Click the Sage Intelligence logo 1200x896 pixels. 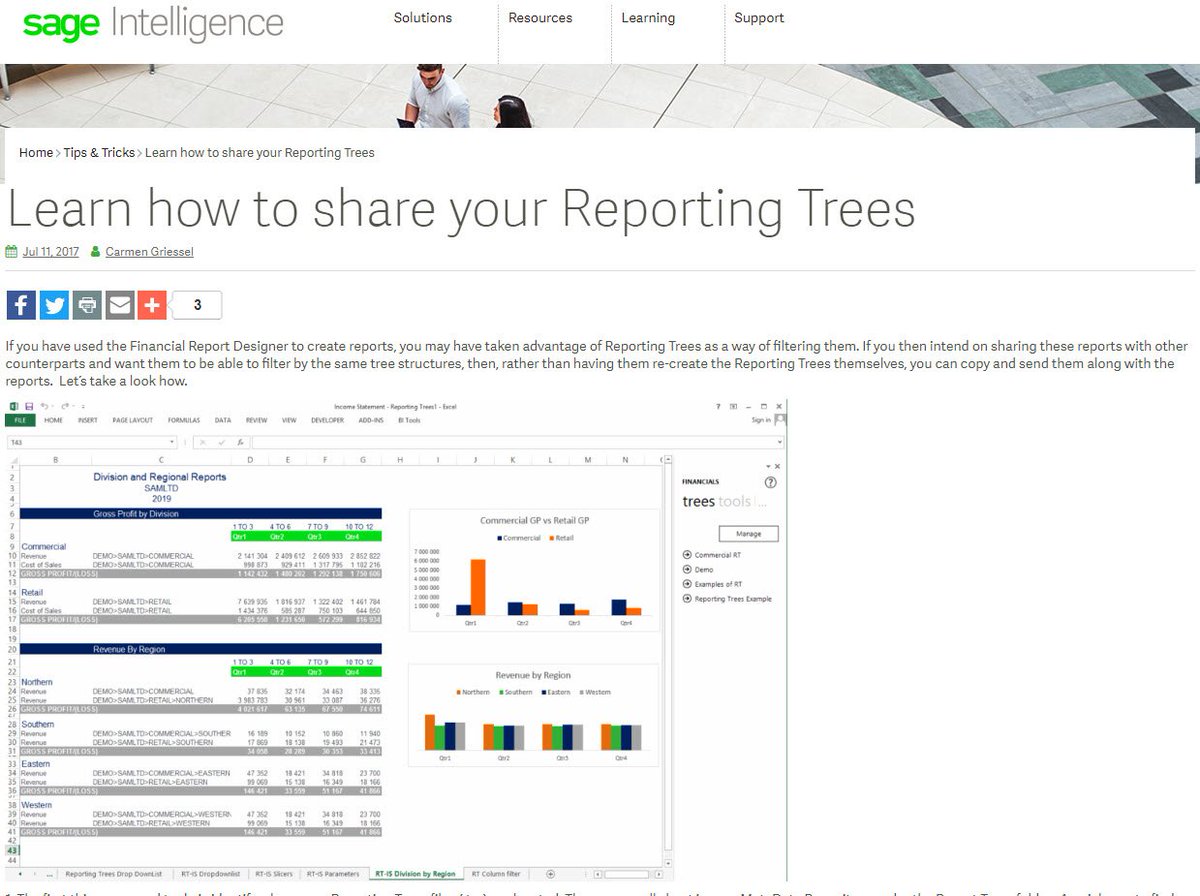click(153, 23)
